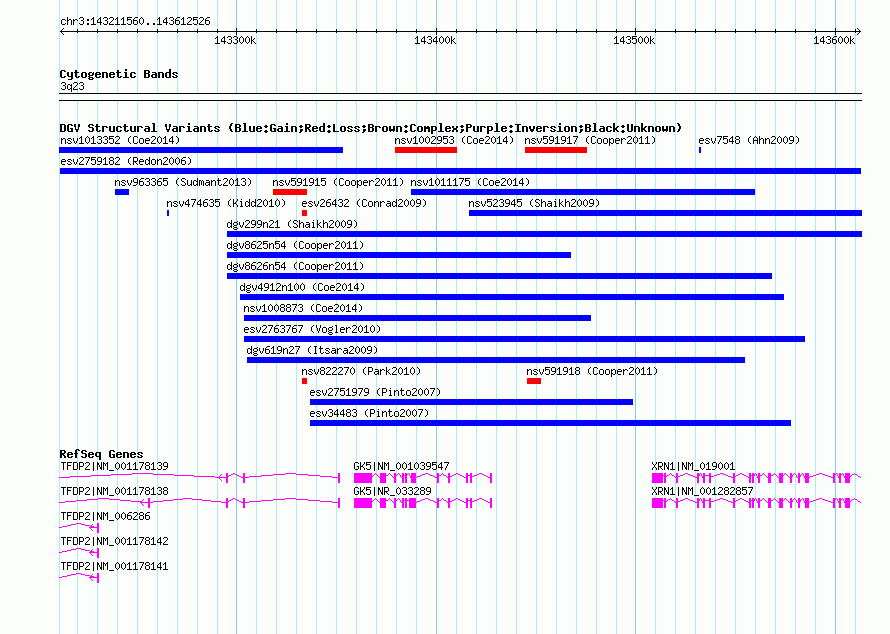The image size is (890, 634).
Task: Click the esv7548 (Ahn2009) label
Action: click(x=749, y=140)
